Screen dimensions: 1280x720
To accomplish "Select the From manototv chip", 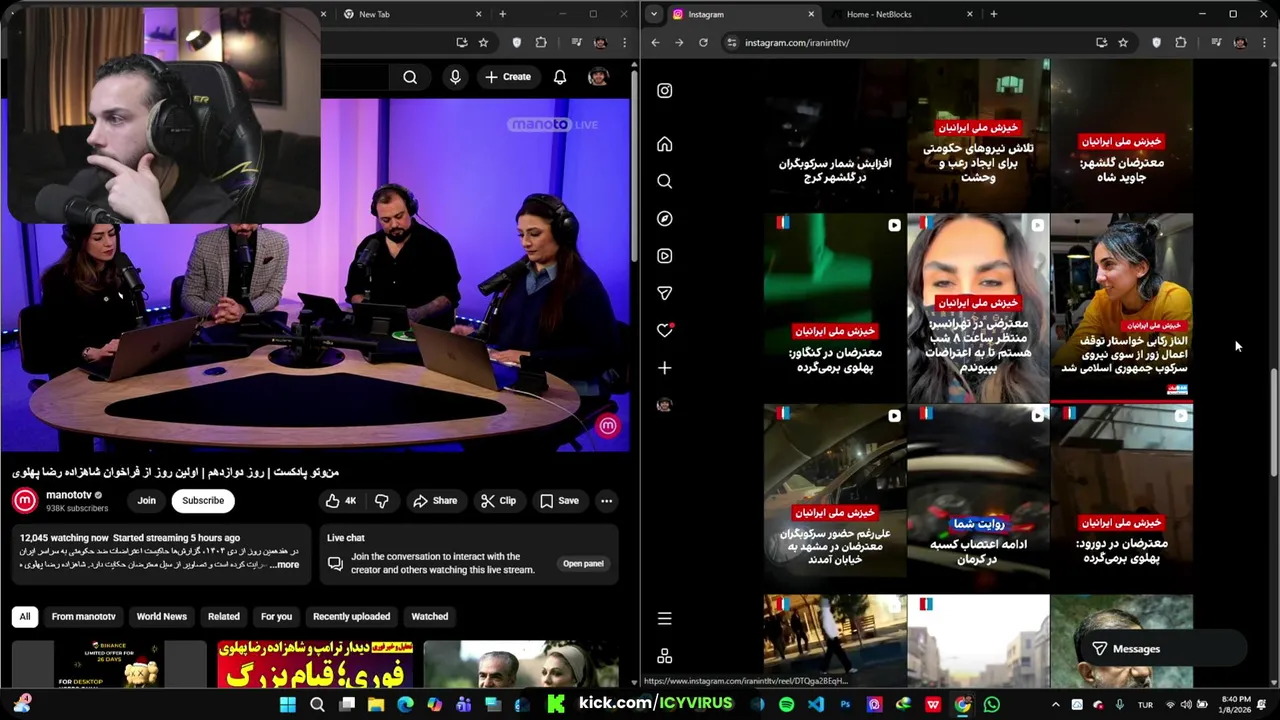I will (83, 616).
